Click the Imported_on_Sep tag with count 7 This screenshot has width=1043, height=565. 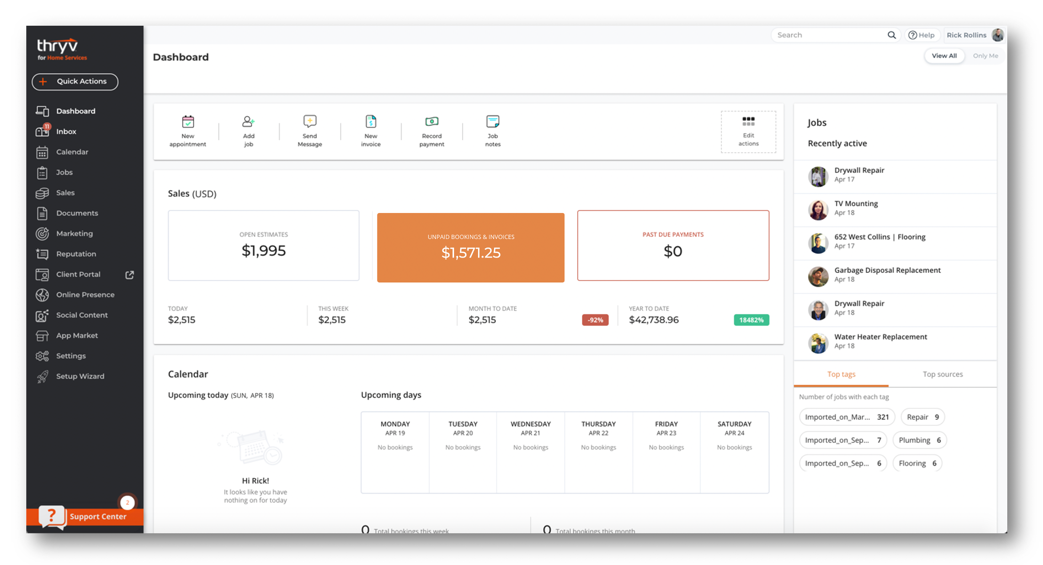(843, 441)
